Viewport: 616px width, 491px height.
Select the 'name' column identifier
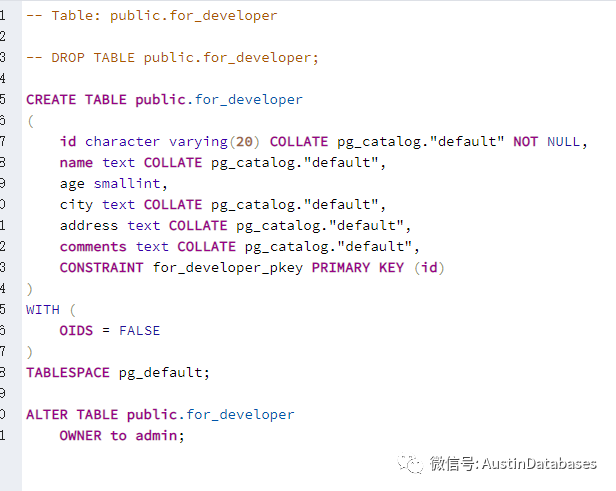click(x=76, y=163)
